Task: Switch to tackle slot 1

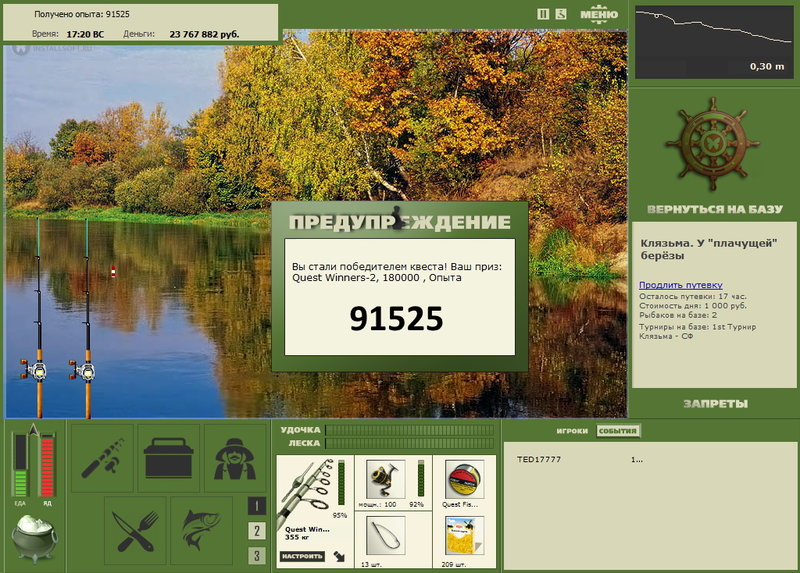Action: click(257, 506)
